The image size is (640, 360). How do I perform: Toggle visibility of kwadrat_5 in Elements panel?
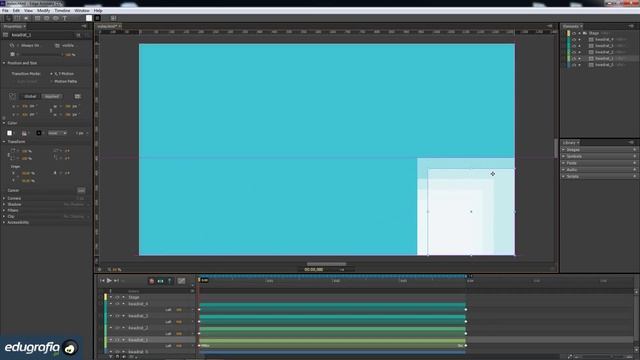(574, 65)
